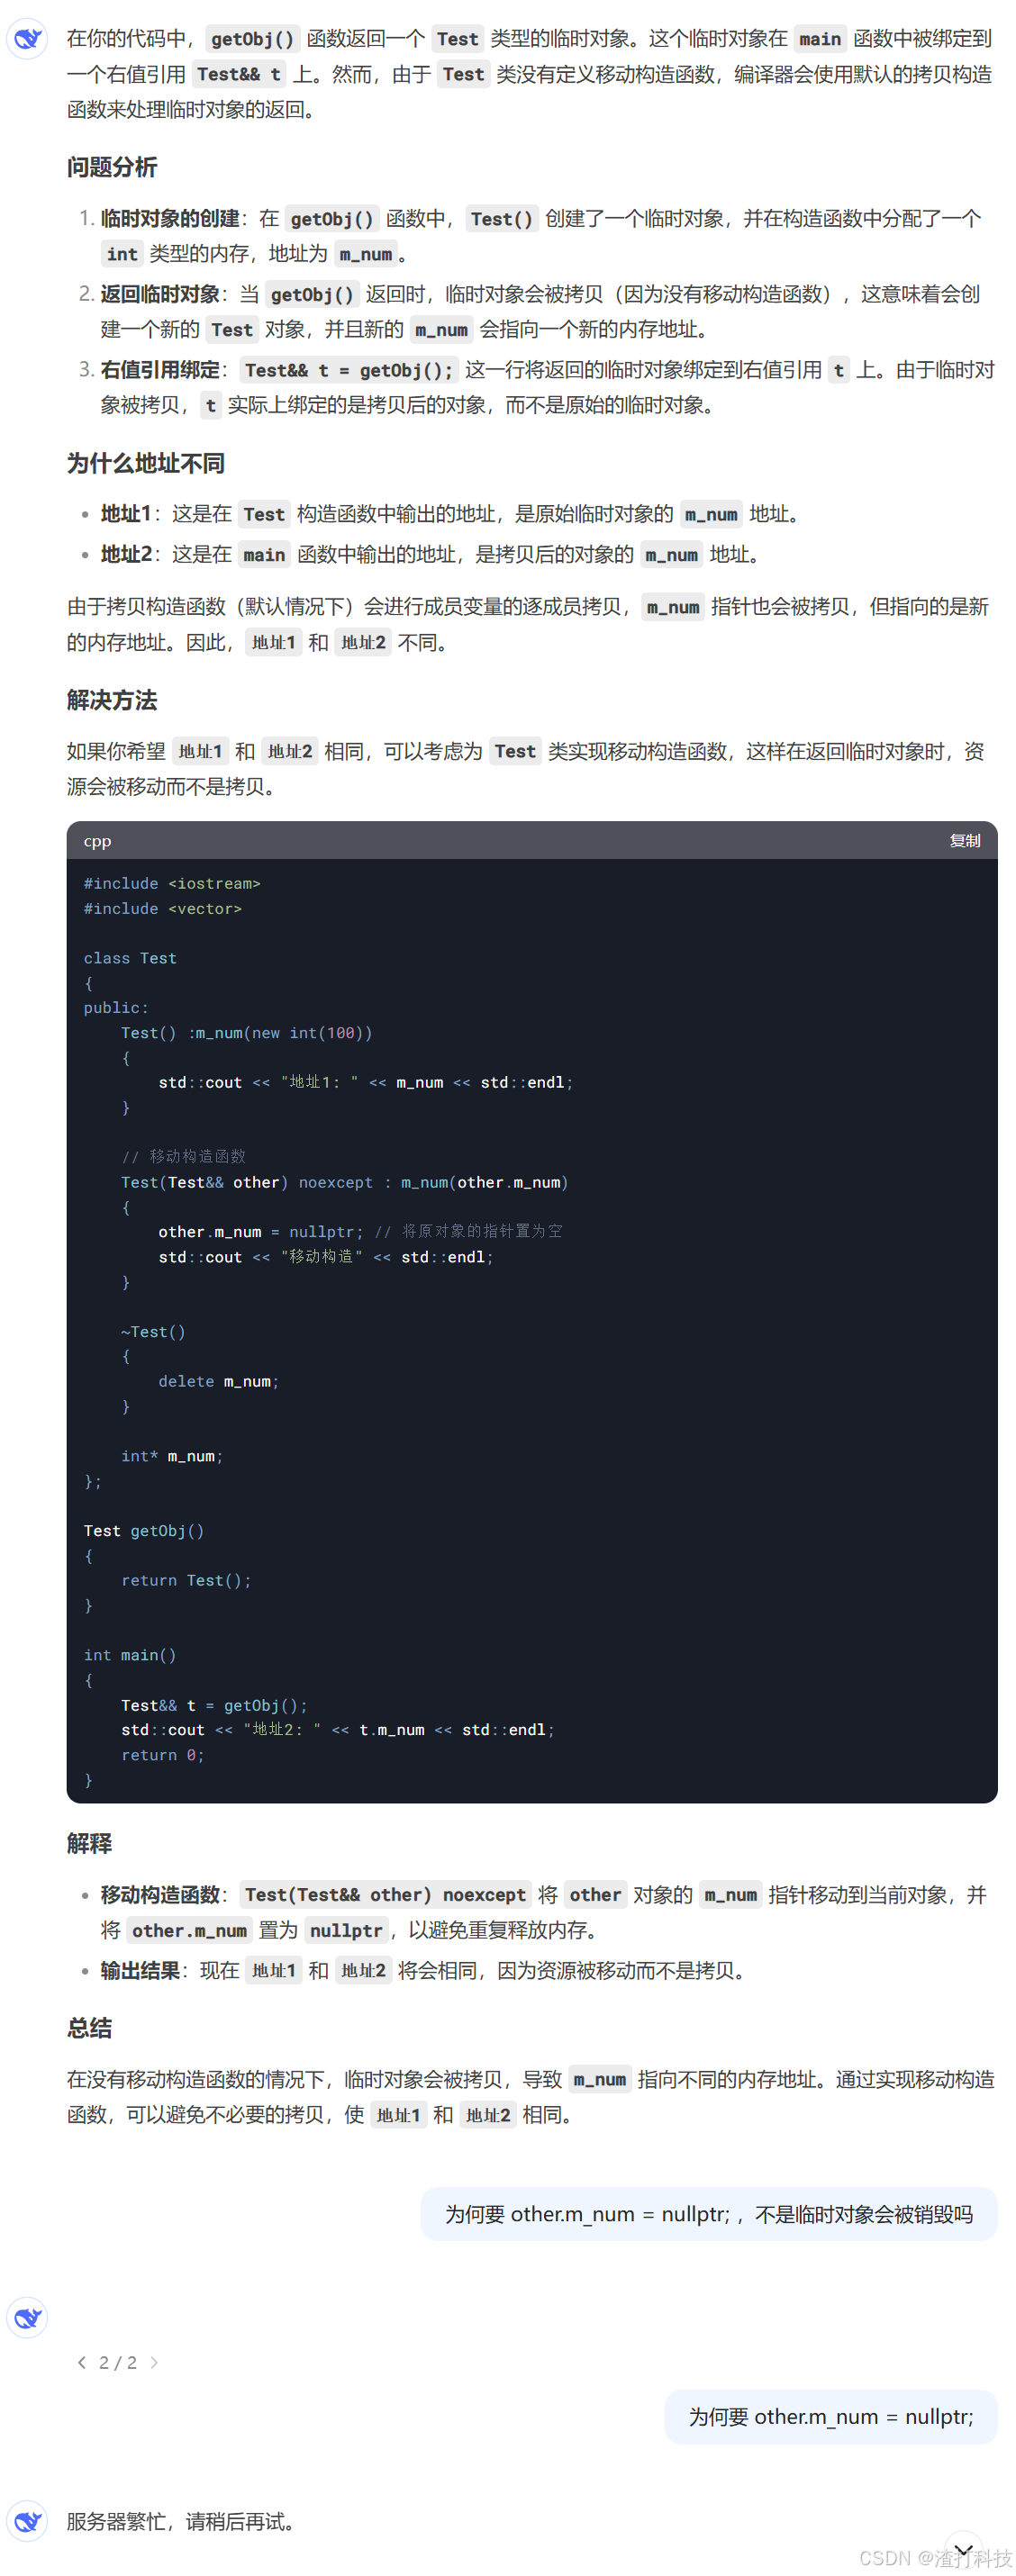Screen dimensions: 1016x2576
Task: Click the longer user message about 临时对象会被销毁吗
Action: [708, 2214]
